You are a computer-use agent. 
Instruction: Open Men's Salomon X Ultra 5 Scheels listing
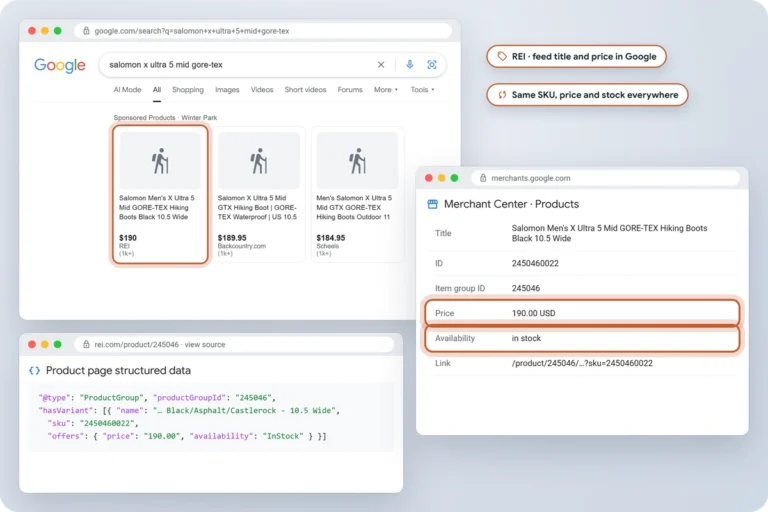[354, 207]
